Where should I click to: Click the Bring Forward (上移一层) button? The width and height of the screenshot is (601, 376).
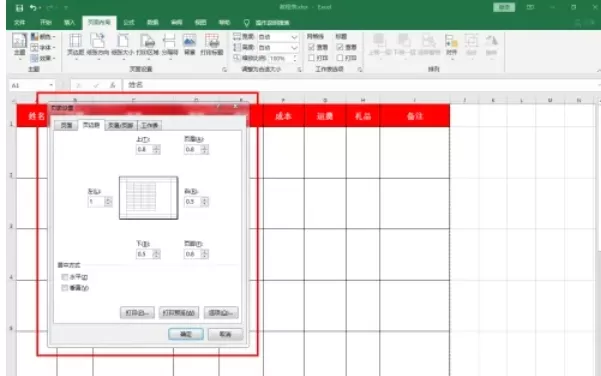pos(380,45)
